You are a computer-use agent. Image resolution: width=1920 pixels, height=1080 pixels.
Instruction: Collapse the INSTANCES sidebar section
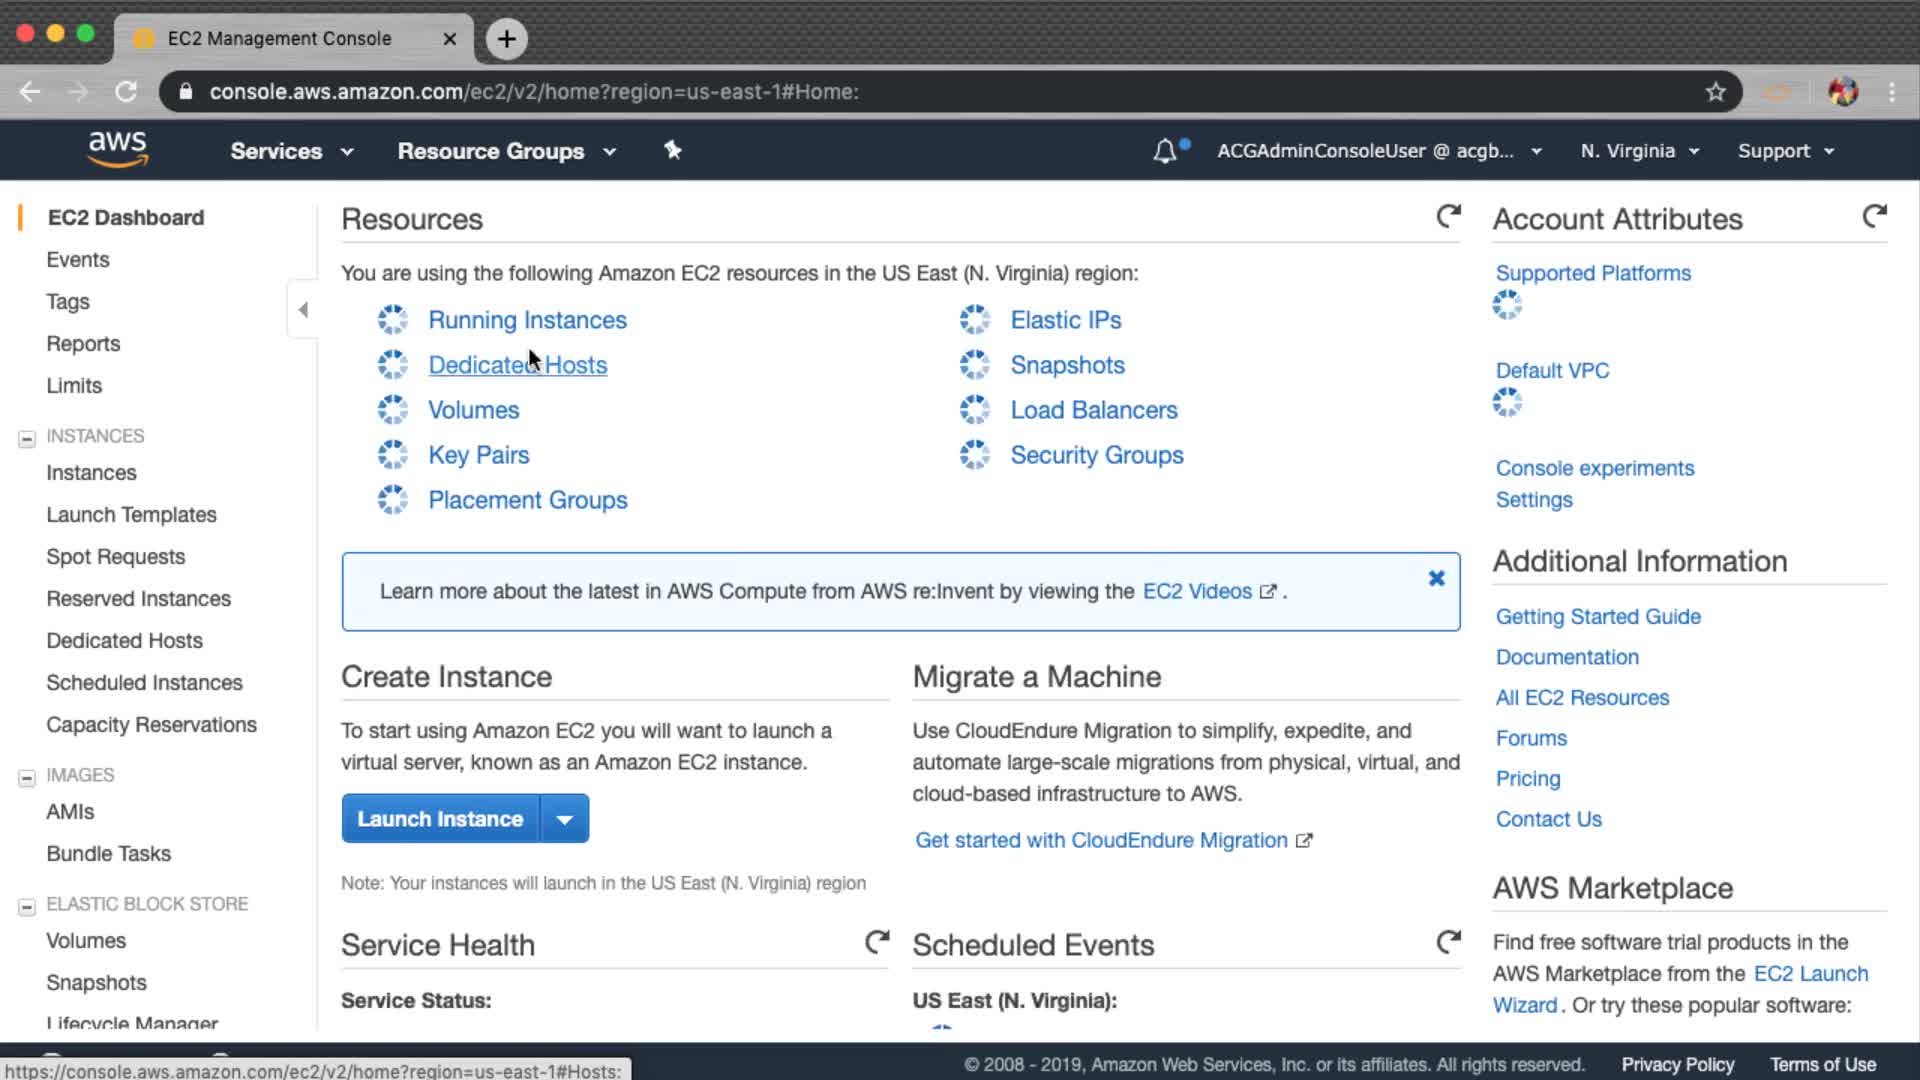tap(27, 438)
